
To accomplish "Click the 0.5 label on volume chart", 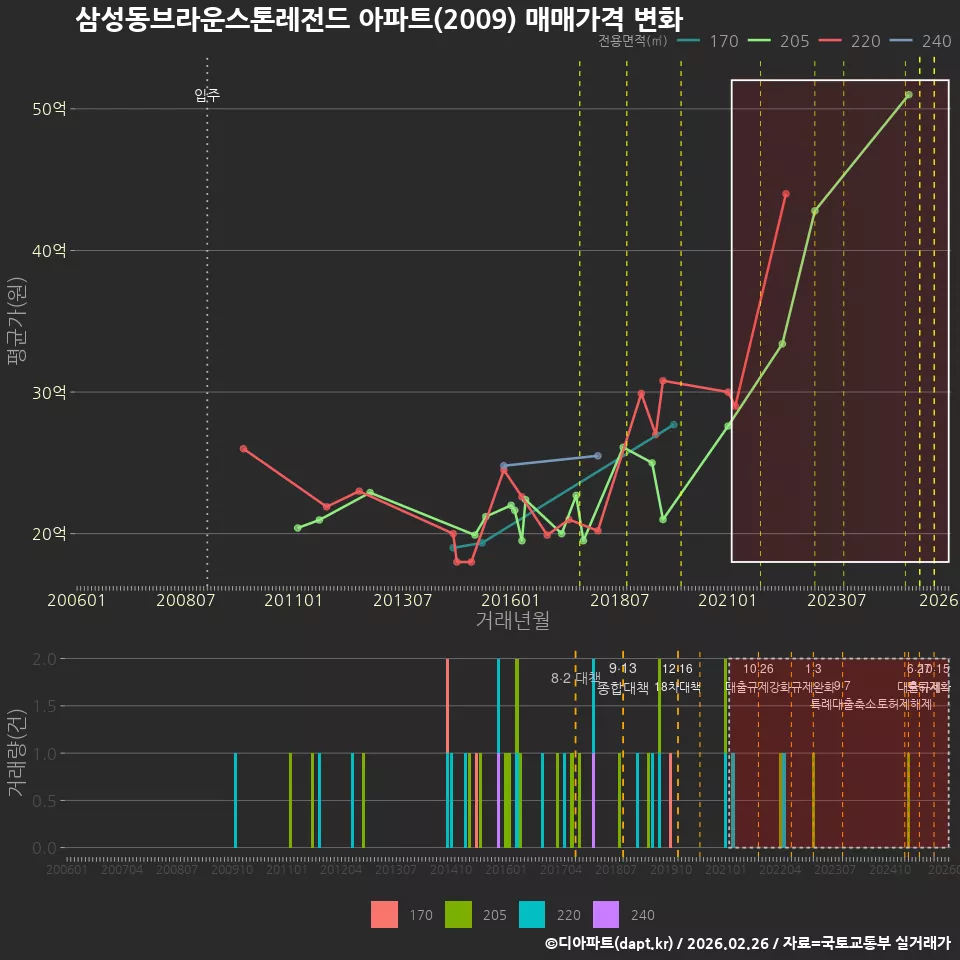I will coord(44,801).
